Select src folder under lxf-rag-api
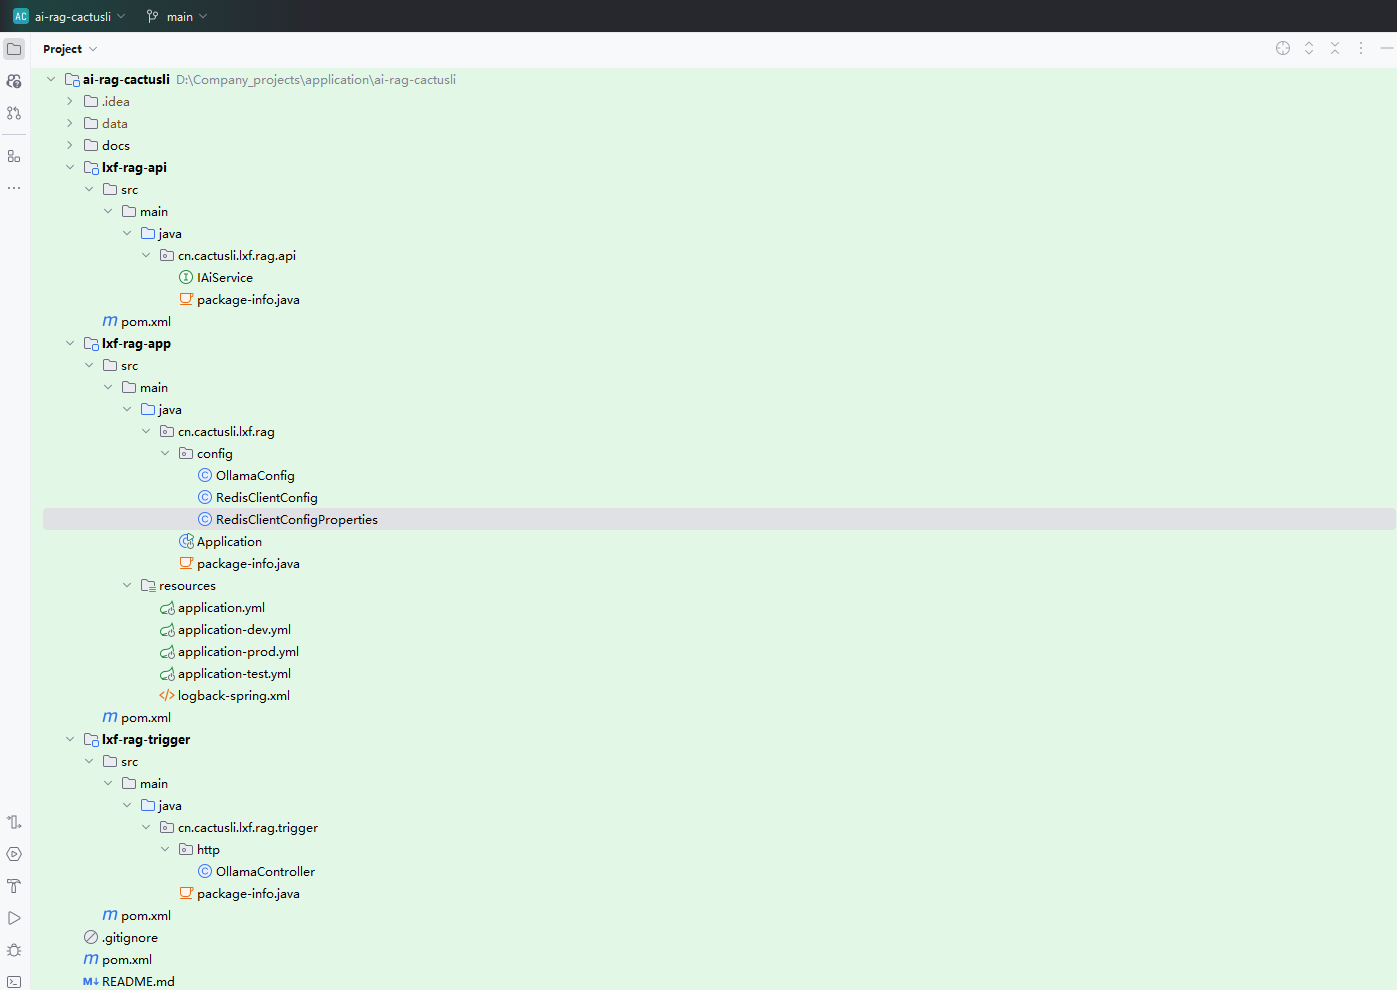 130,189
